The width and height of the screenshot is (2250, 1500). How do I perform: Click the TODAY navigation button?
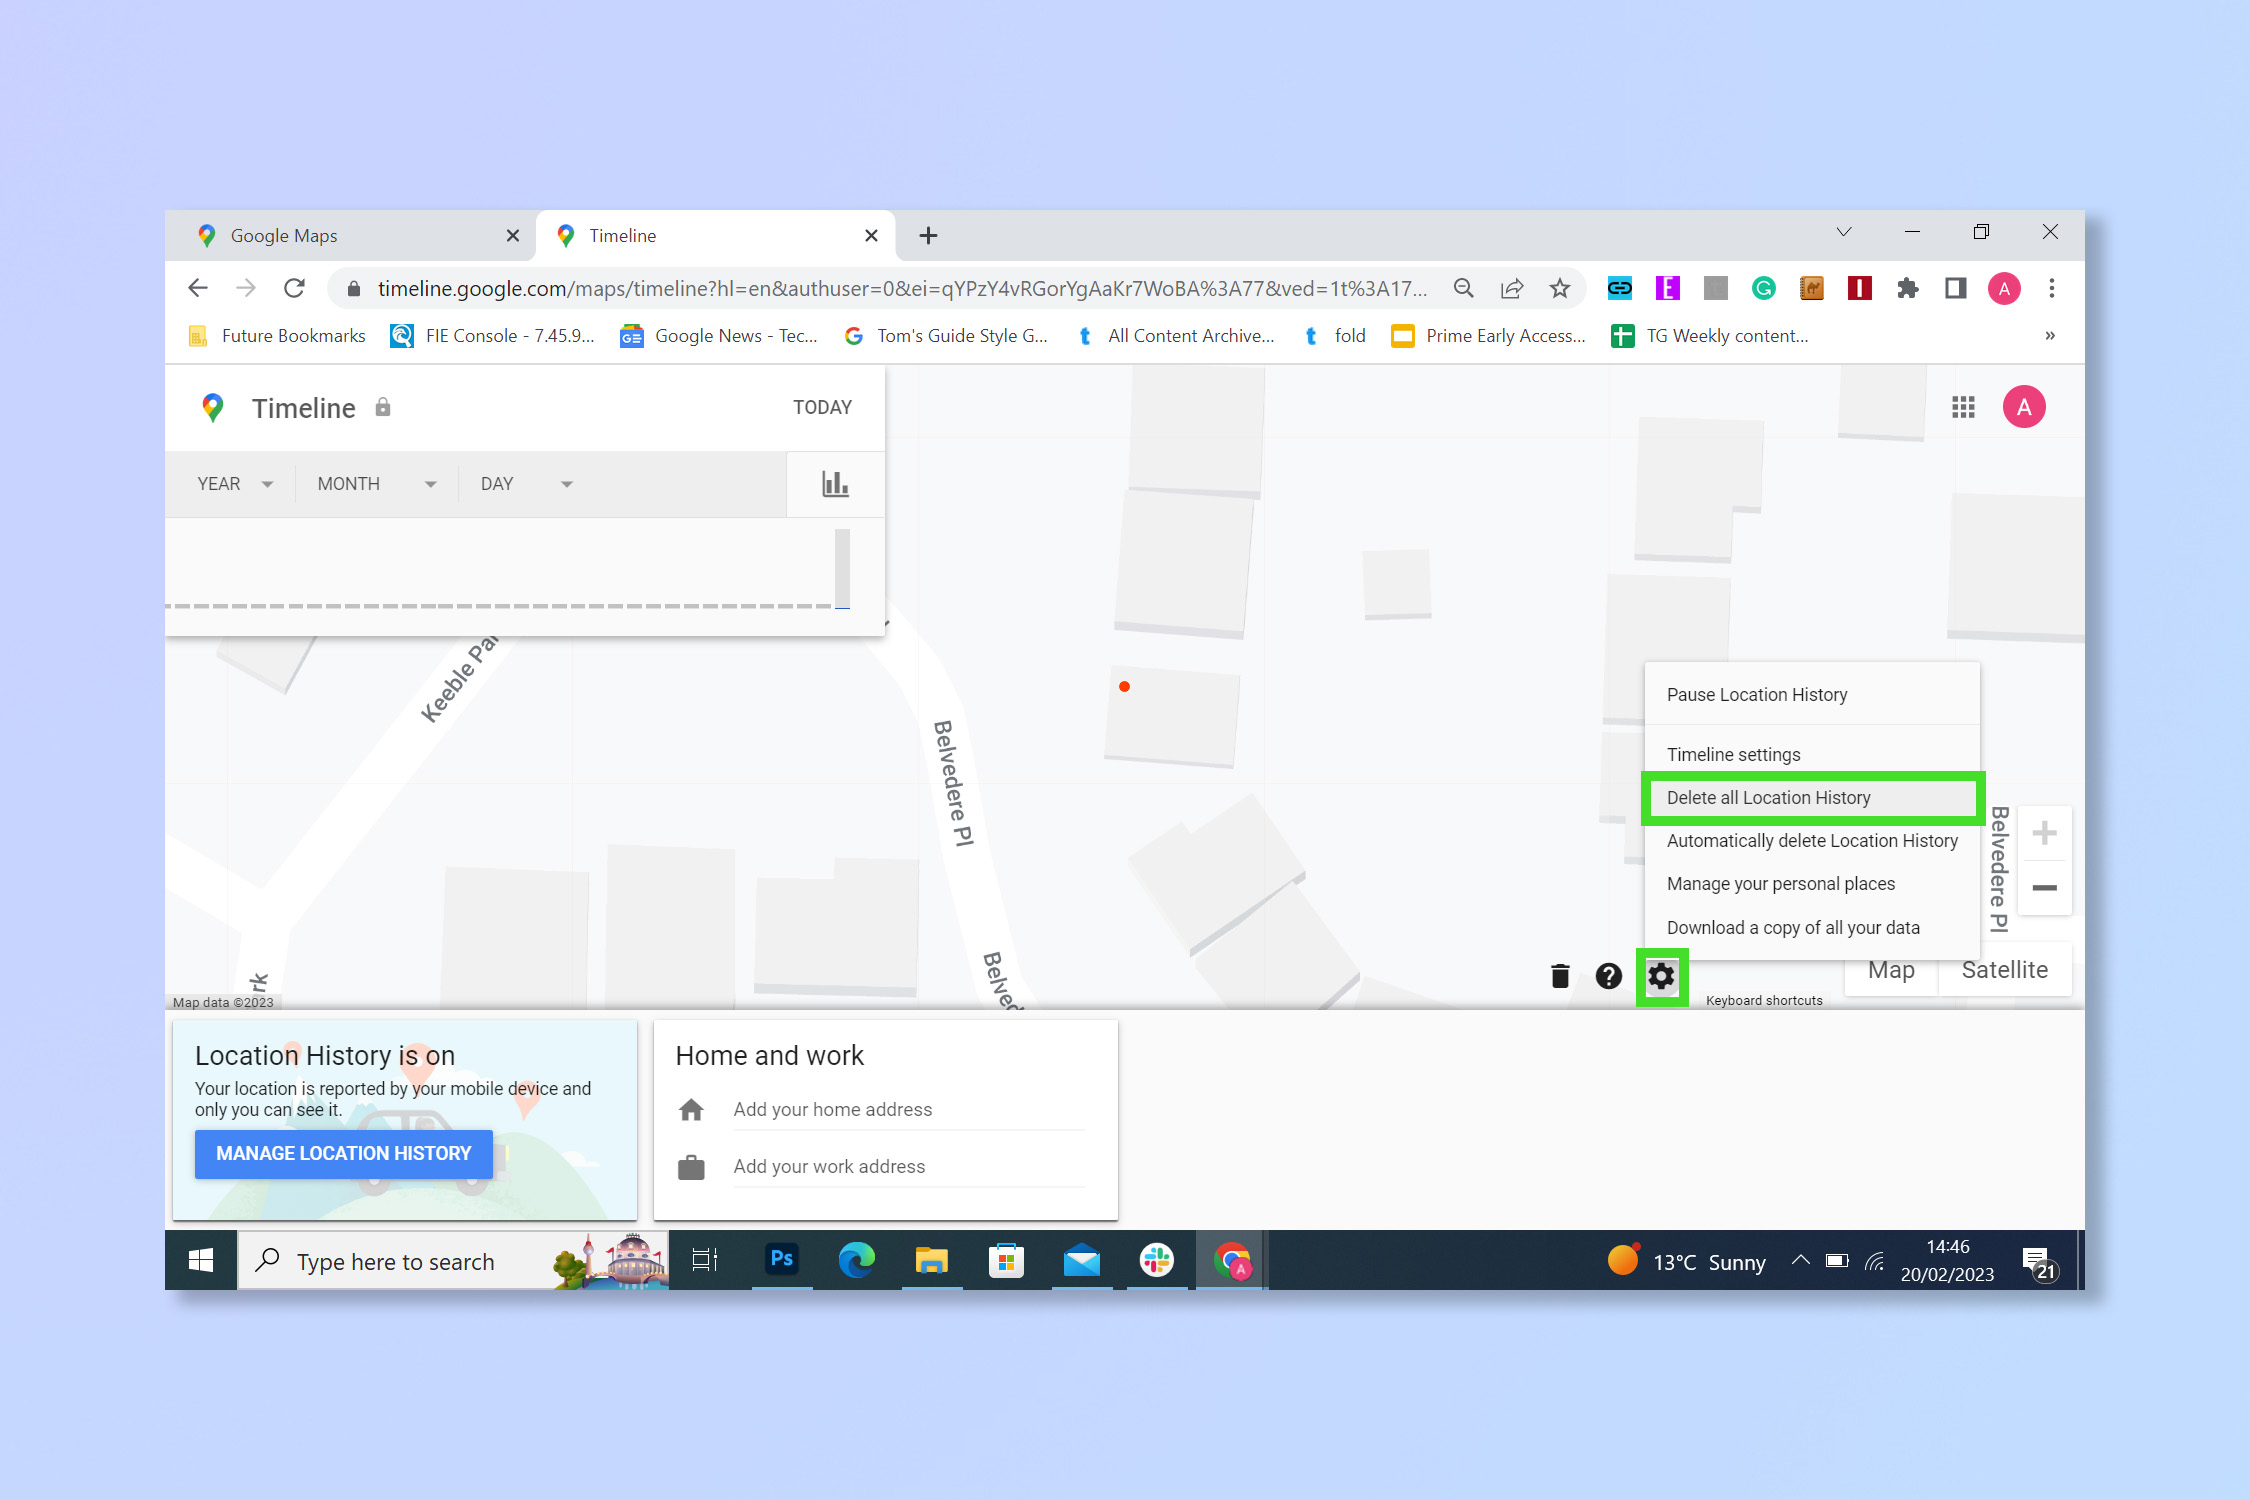pyautogui.click(x=822, y=405)
